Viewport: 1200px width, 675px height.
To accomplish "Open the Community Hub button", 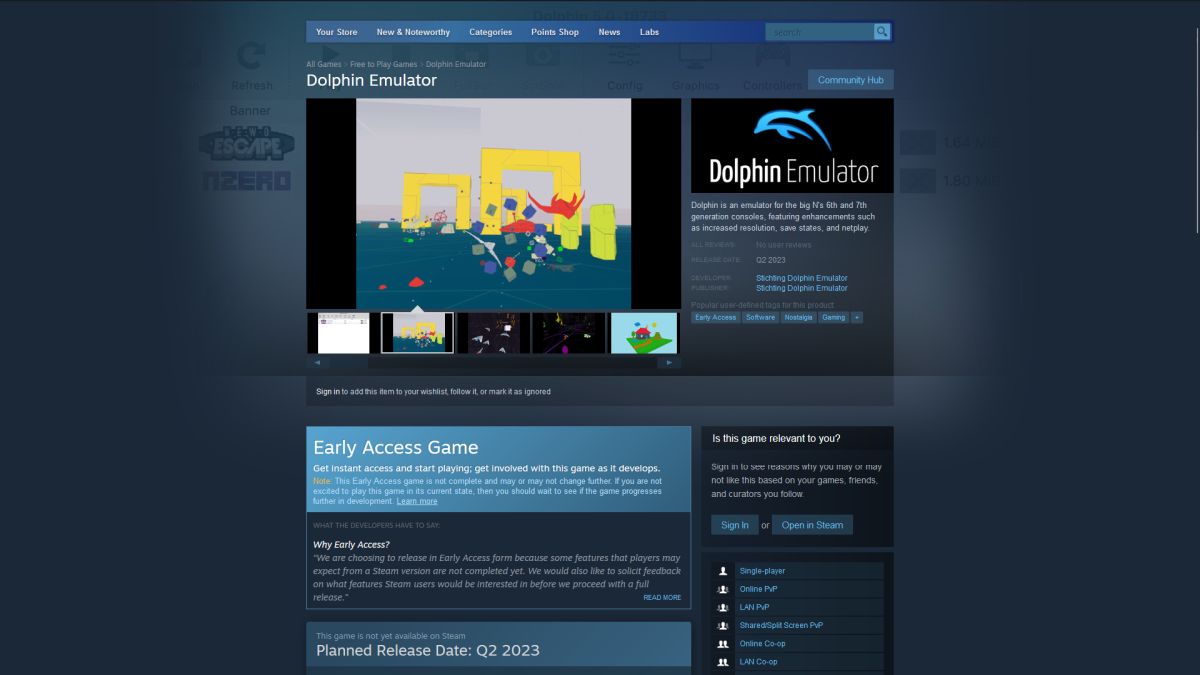I will (851, 80).
